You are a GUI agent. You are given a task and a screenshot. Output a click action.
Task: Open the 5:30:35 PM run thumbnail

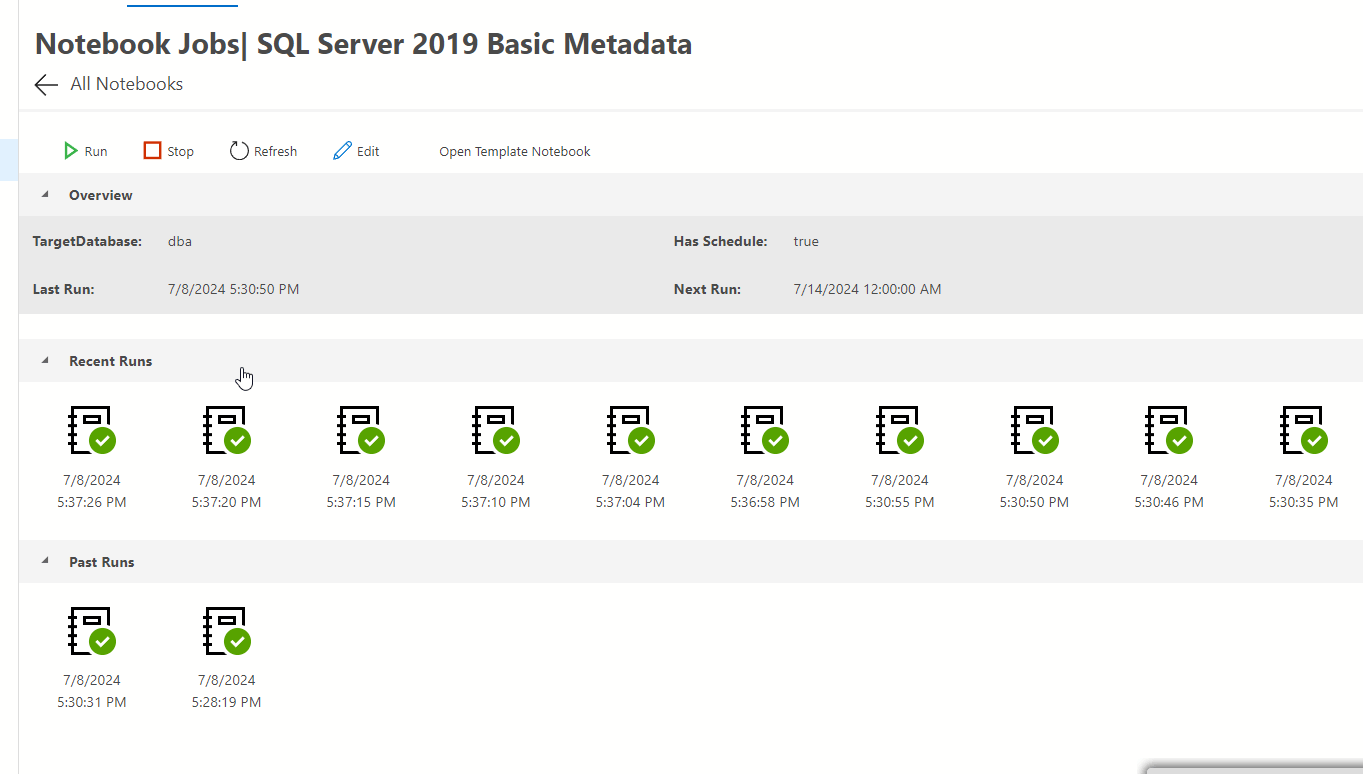coord(1304,431)
